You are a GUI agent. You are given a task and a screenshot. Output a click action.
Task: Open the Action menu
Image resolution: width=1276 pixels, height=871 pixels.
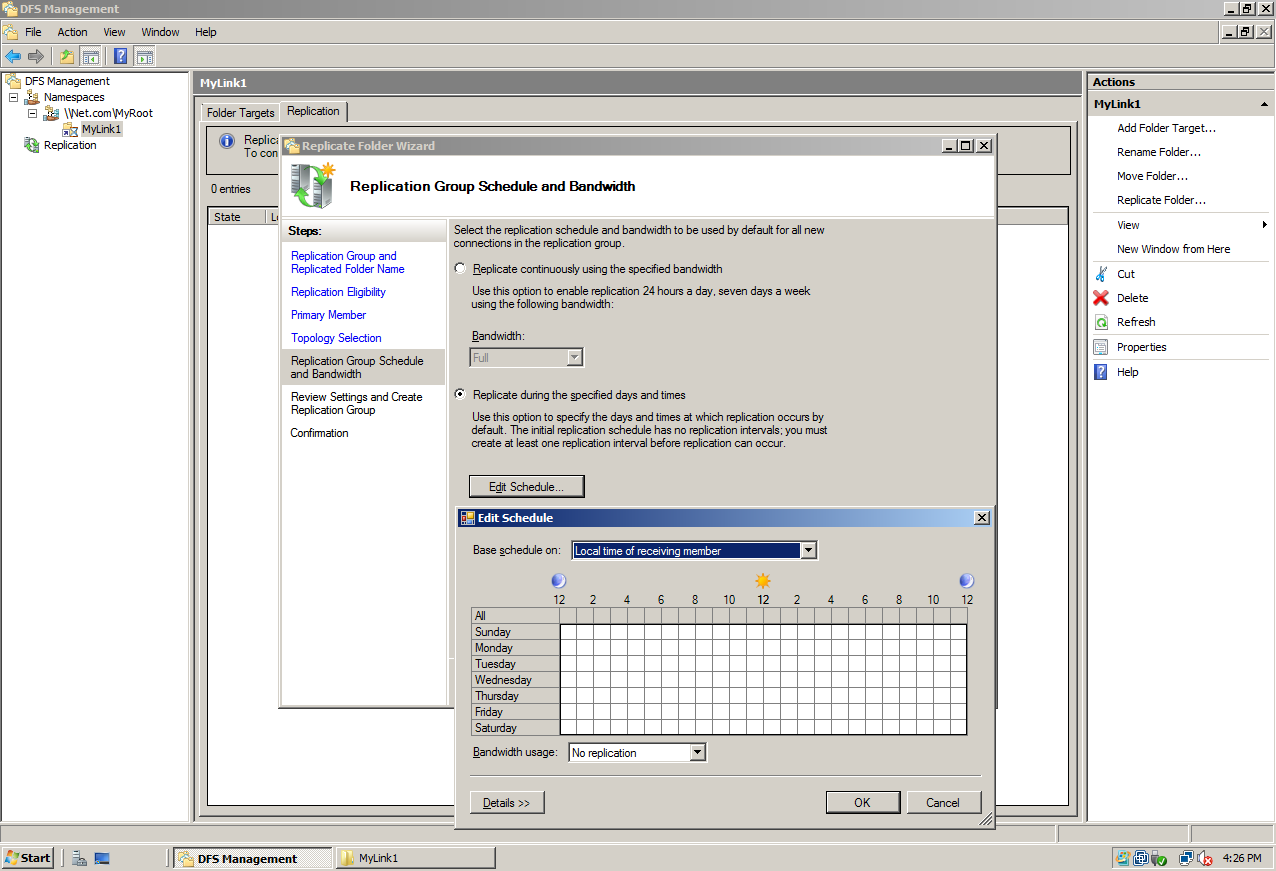click(x=72, y=32)
